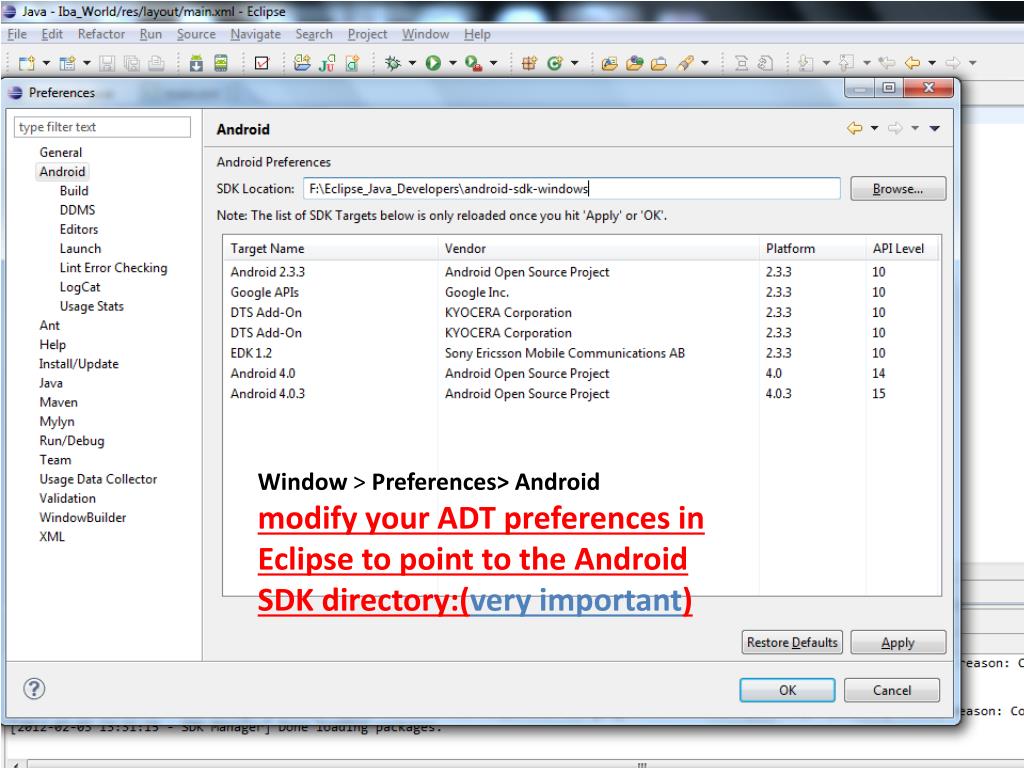1024x768 pixels.
Task: Open the Navigate menu
Action: tap(255, 34)
